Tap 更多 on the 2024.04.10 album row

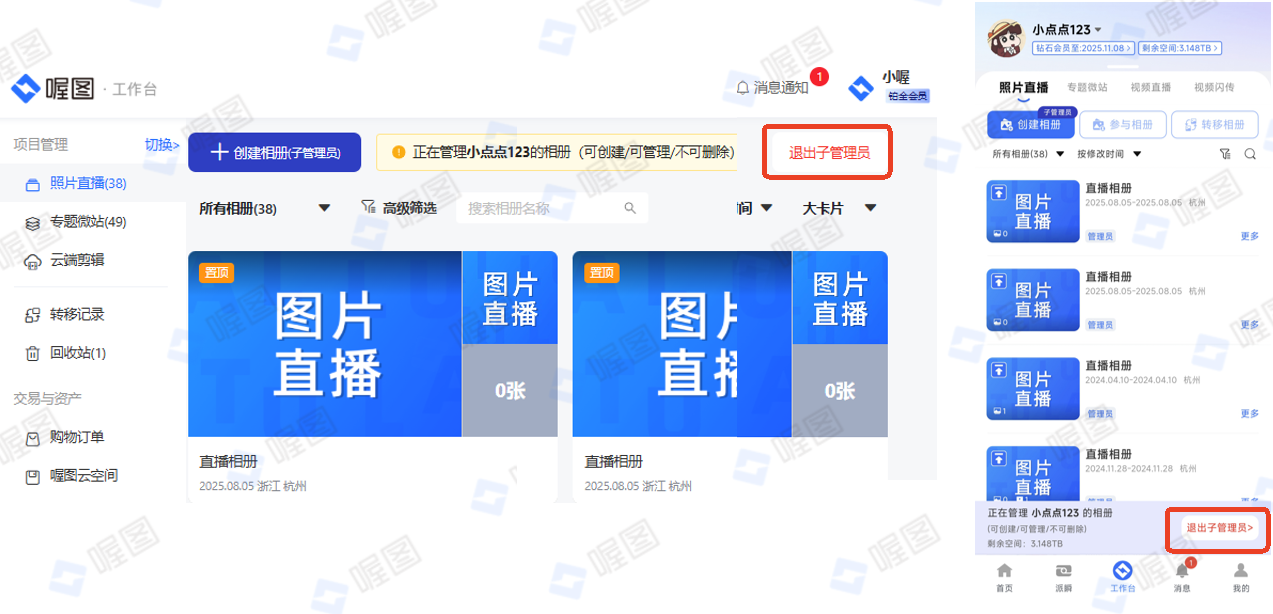(1249, 413)
